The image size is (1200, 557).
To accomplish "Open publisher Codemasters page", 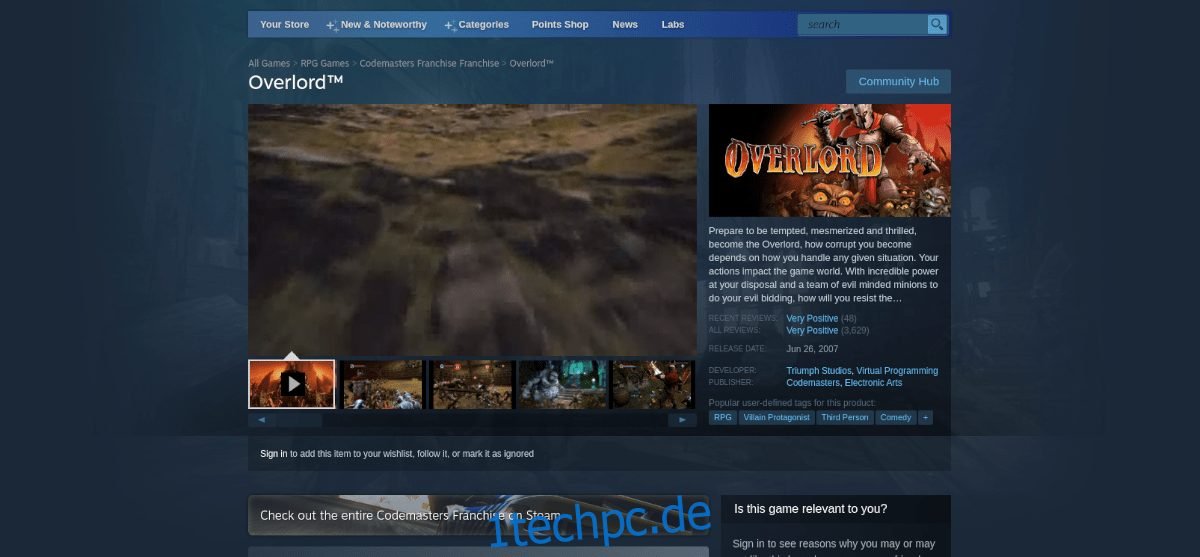I will 812,383.
